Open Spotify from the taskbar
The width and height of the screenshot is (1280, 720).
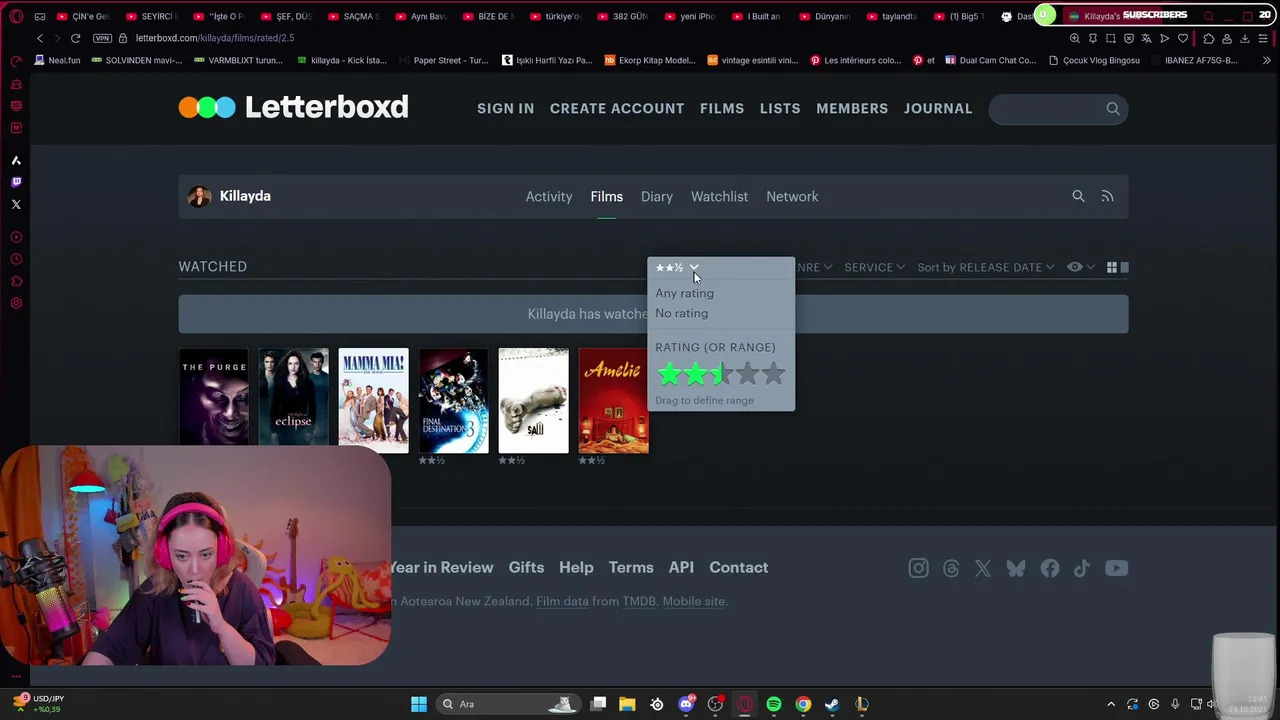pyautogui.click(x=774, y=704)
